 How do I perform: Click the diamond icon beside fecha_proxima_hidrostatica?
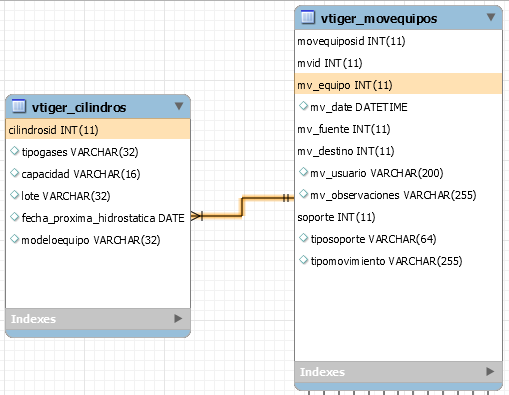[x=15, y=217]
